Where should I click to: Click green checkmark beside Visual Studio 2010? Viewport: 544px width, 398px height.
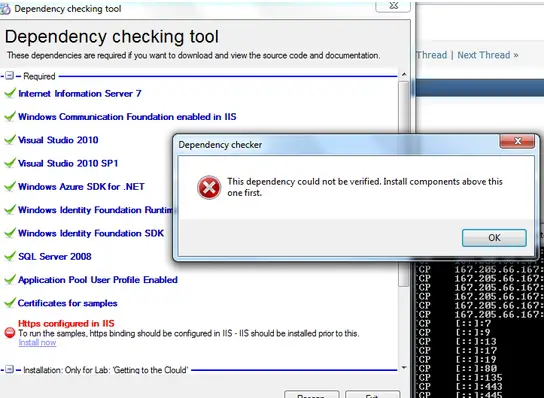click(x=10, y=139)
